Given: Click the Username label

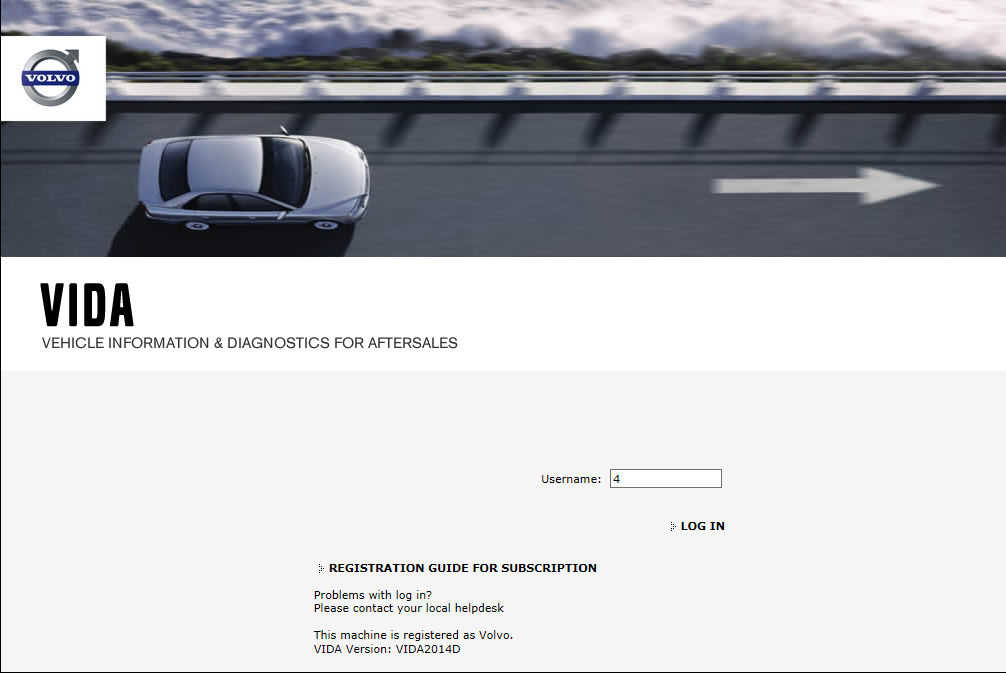Looking at the screenshot, I should tap(570, 479).
